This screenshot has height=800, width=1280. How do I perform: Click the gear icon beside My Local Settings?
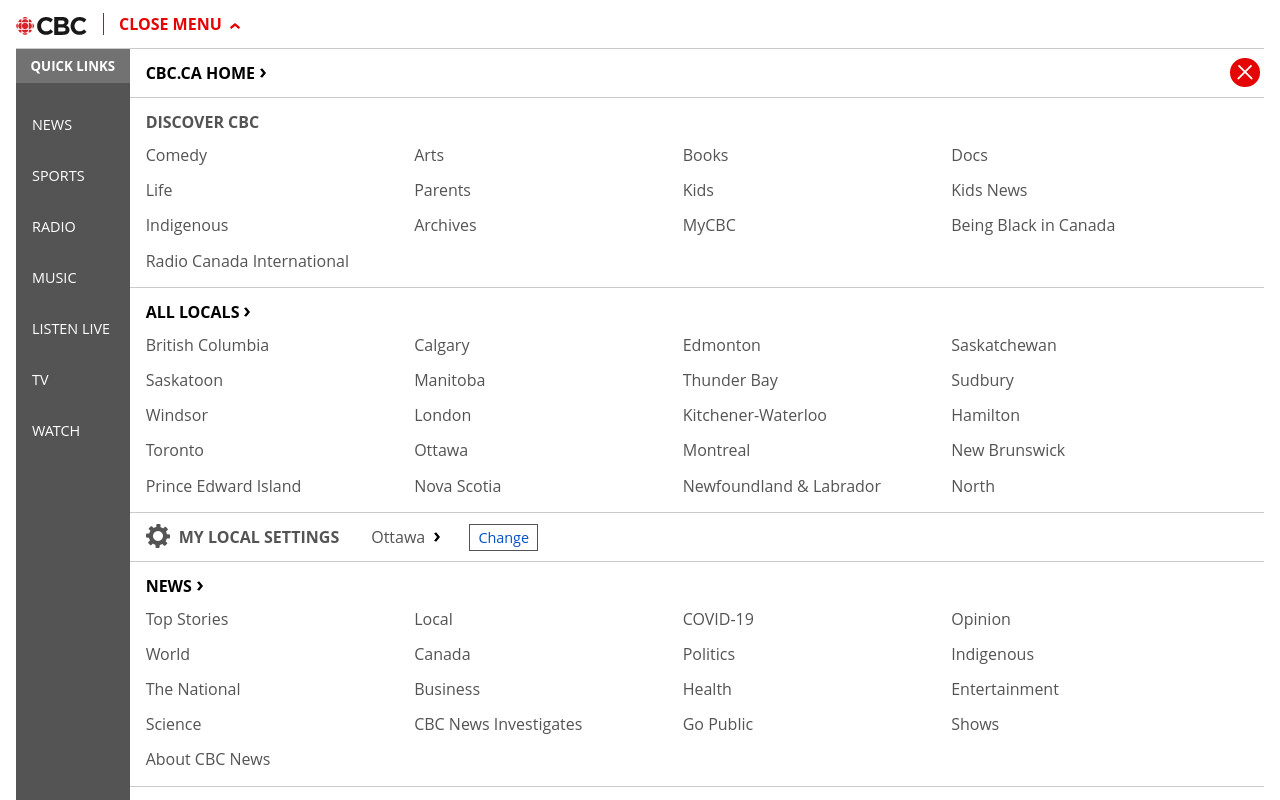coord(158,537)
